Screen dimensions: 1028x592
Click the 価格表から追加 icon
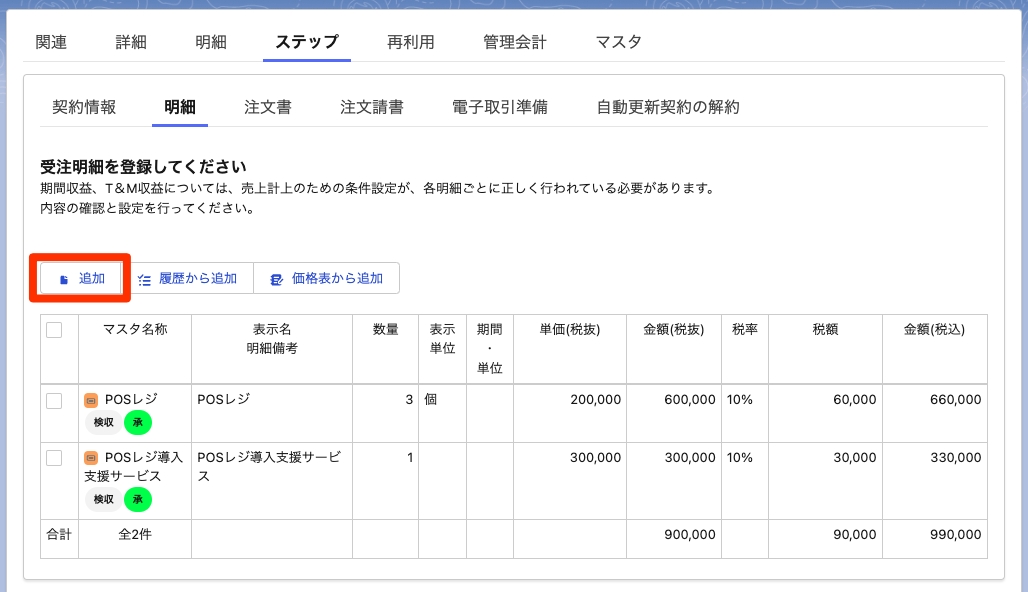(277, 280)
